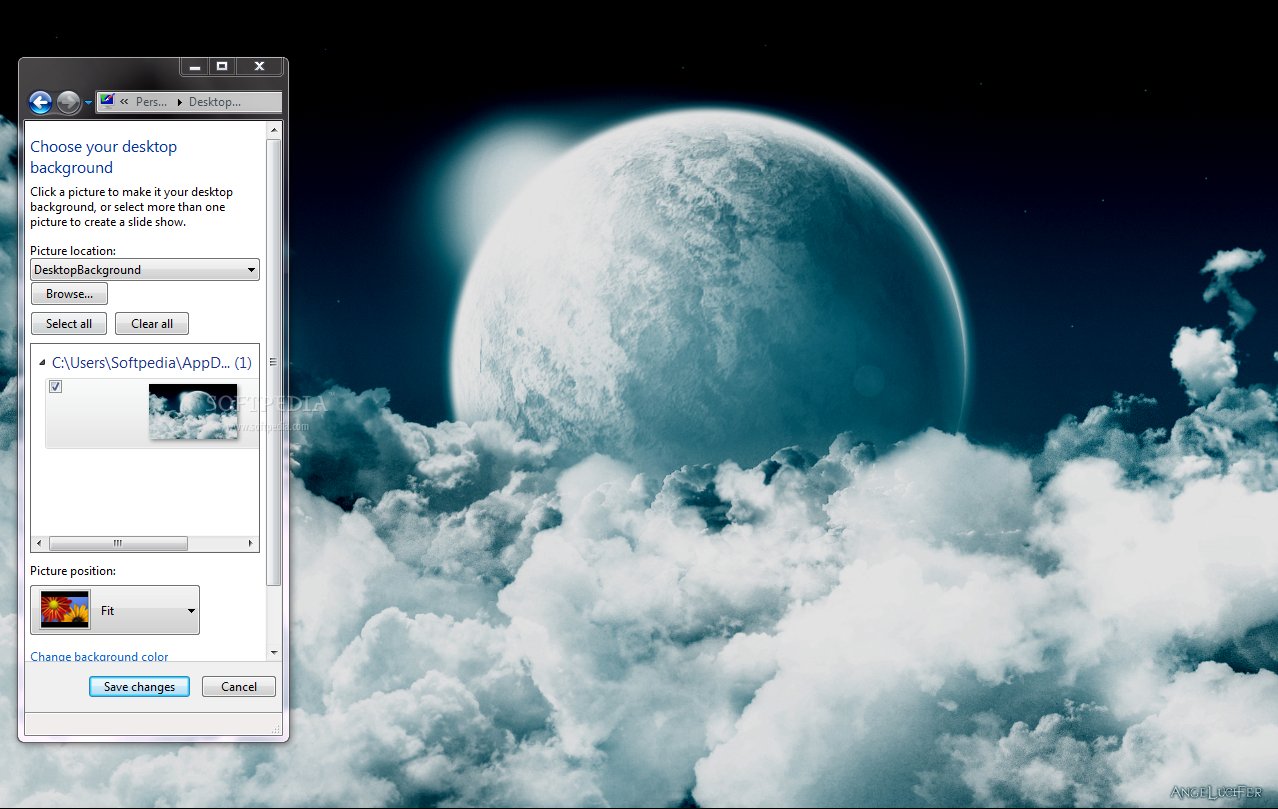Go back with the blue arrow button
Viewport: 1278px width, 809px height.
click(x=41, y=102)
